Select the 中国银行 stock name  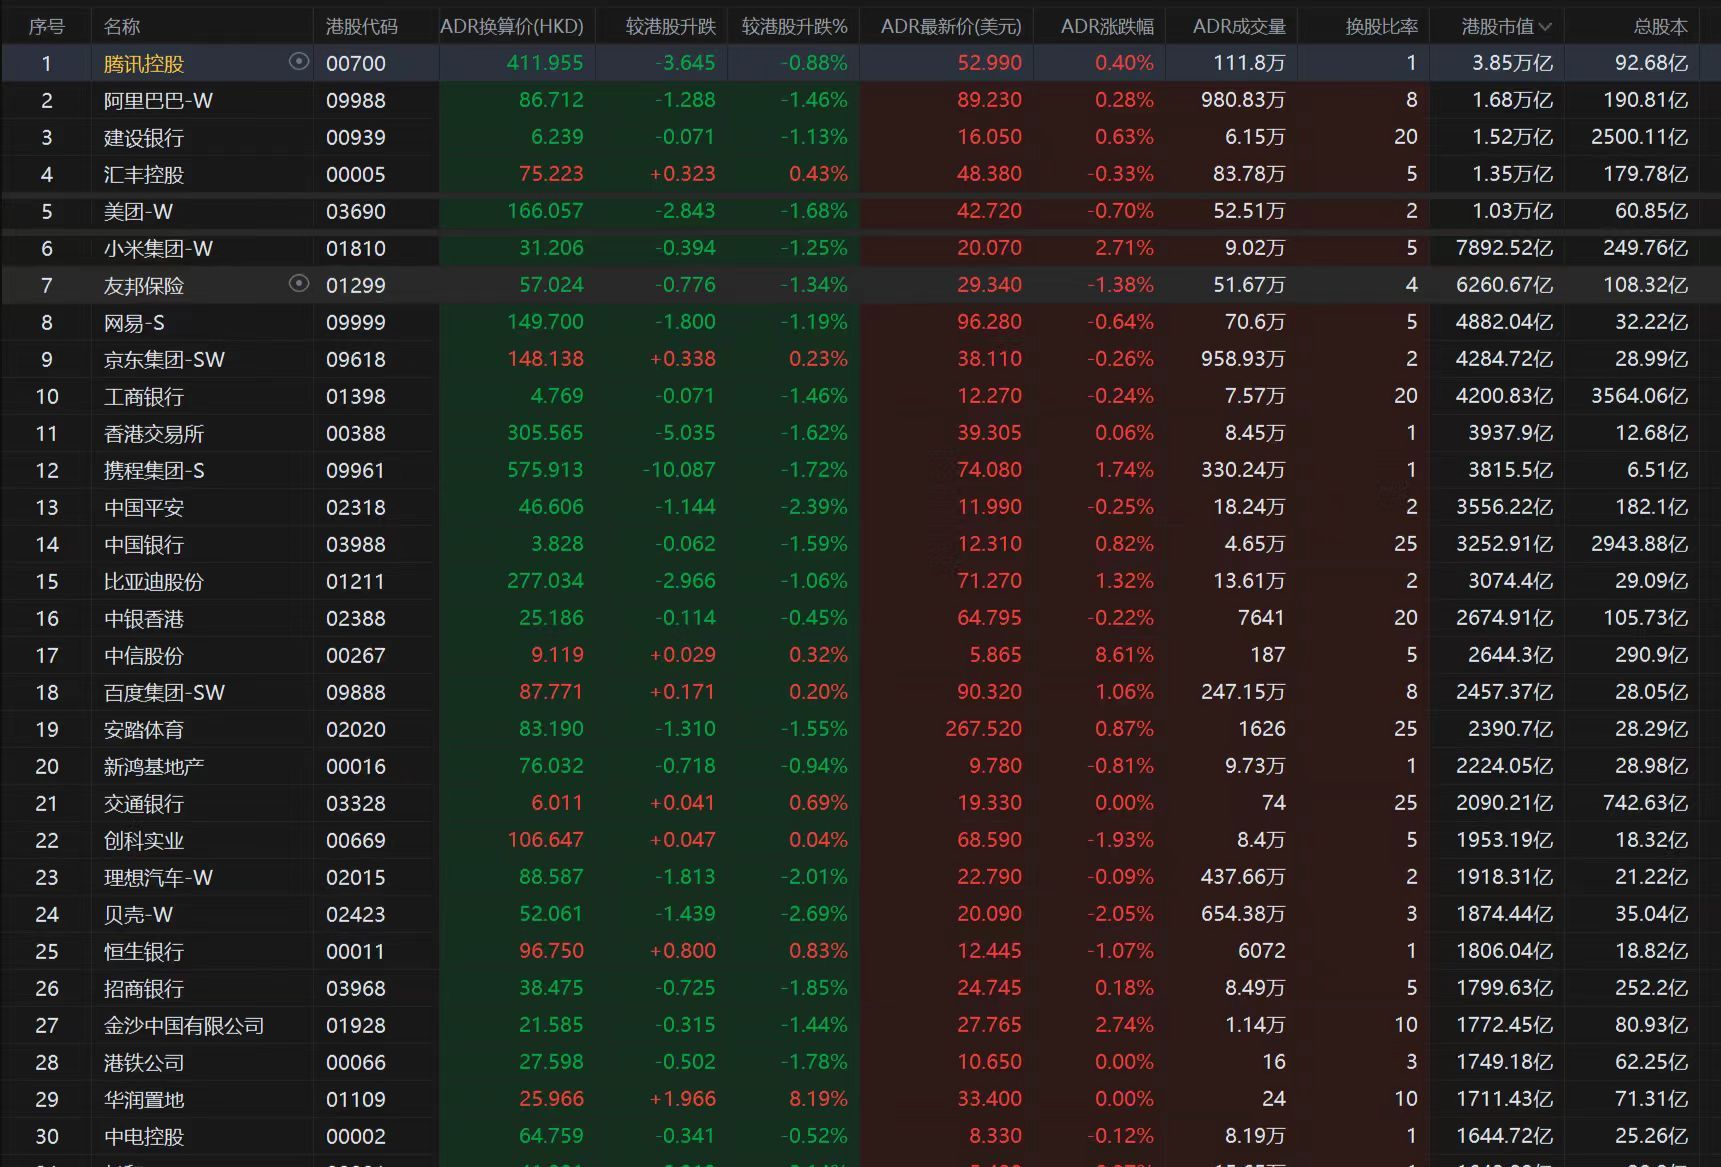point(144,545)
